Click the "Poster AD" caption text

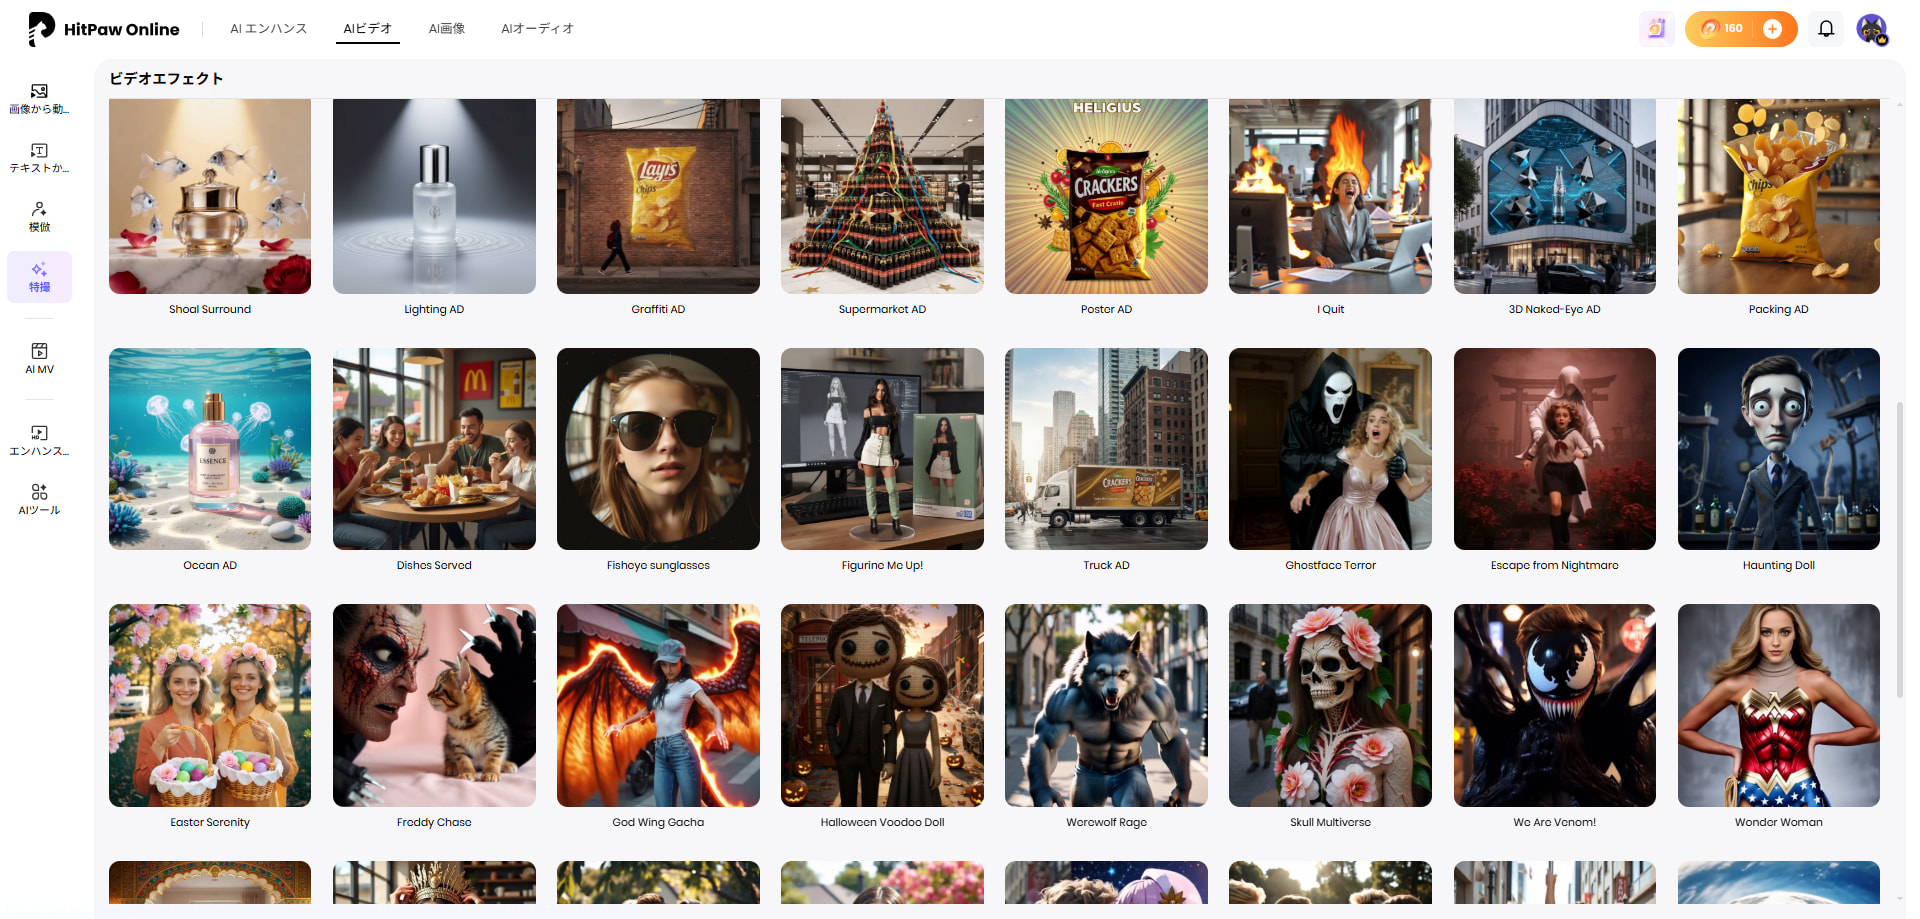coord(1106,309)
